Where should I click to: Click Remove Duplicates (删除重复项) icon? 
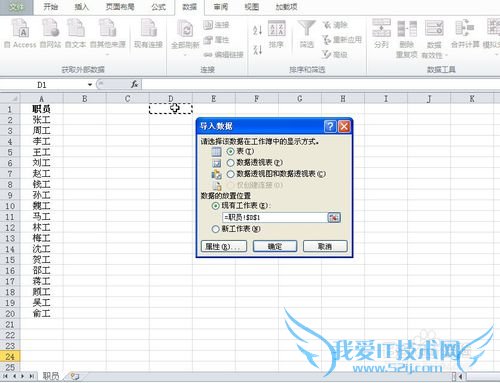click(407, 38)
